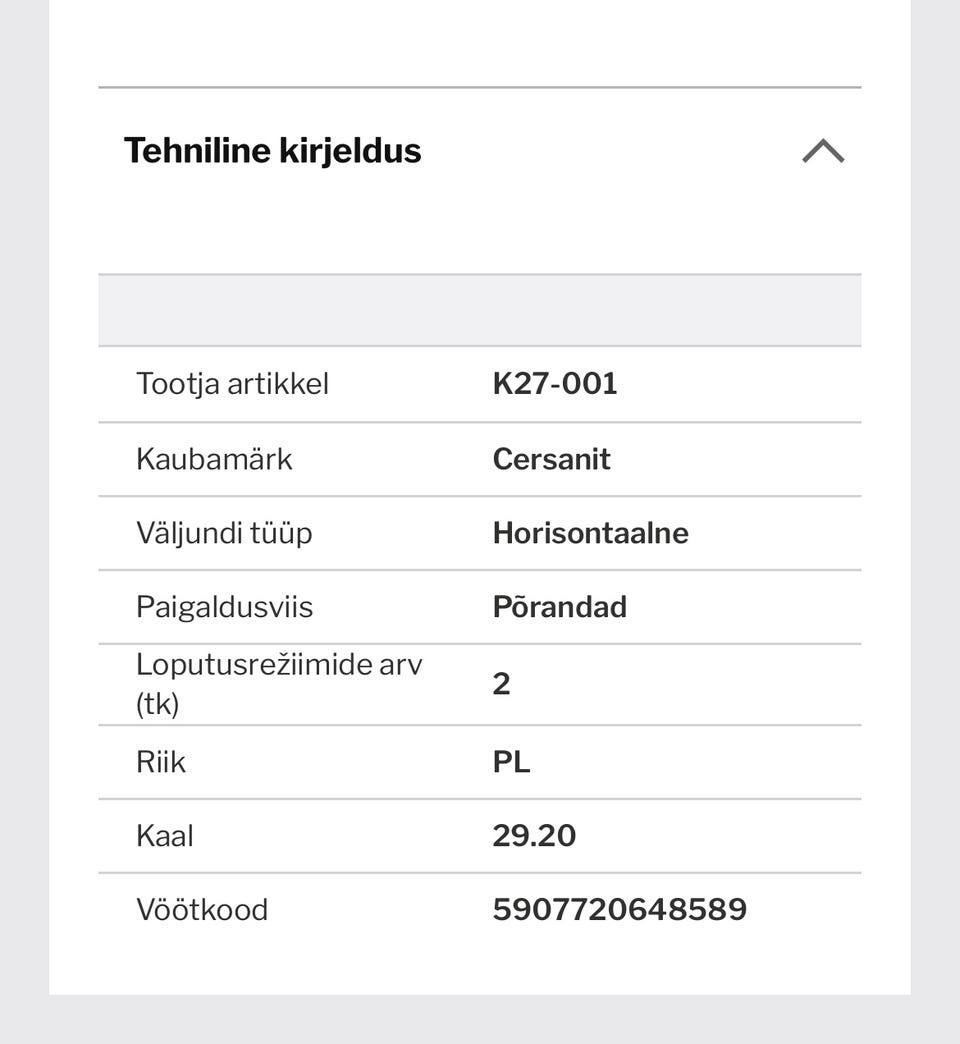960x1044 pixels.
Task: Click the Kaubamärk row label
Action: tap(214, 459)
